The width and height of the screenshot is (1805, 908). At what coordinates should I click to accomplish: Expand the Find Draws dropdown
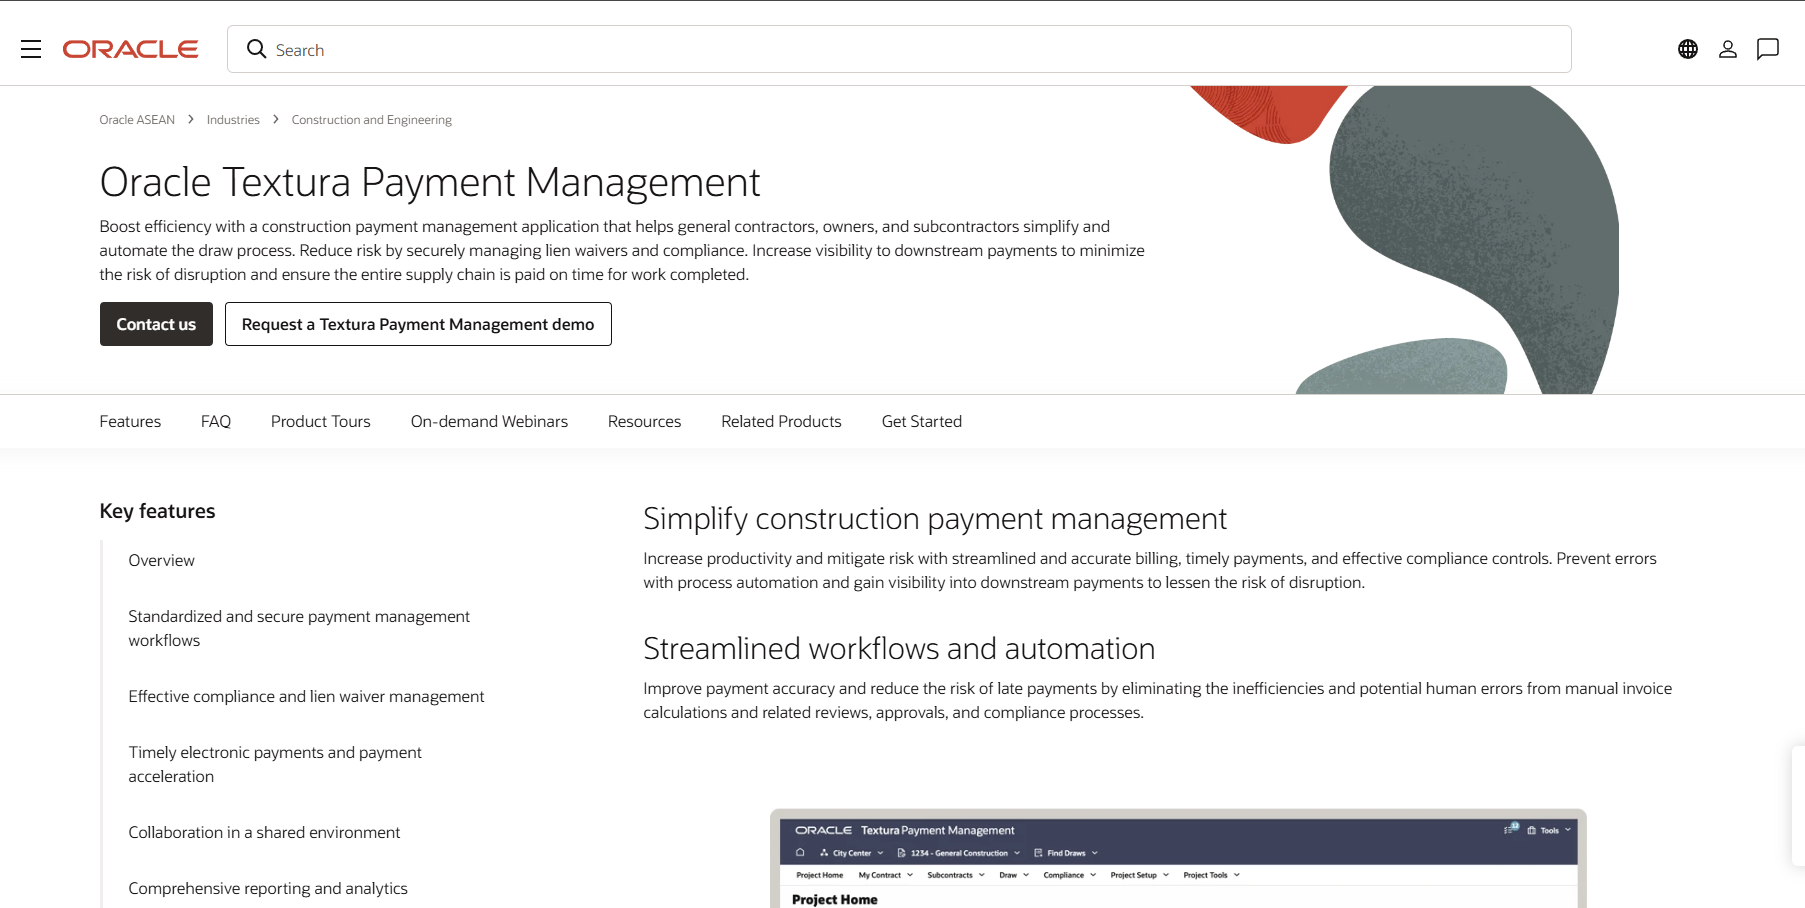(1066, 853)
